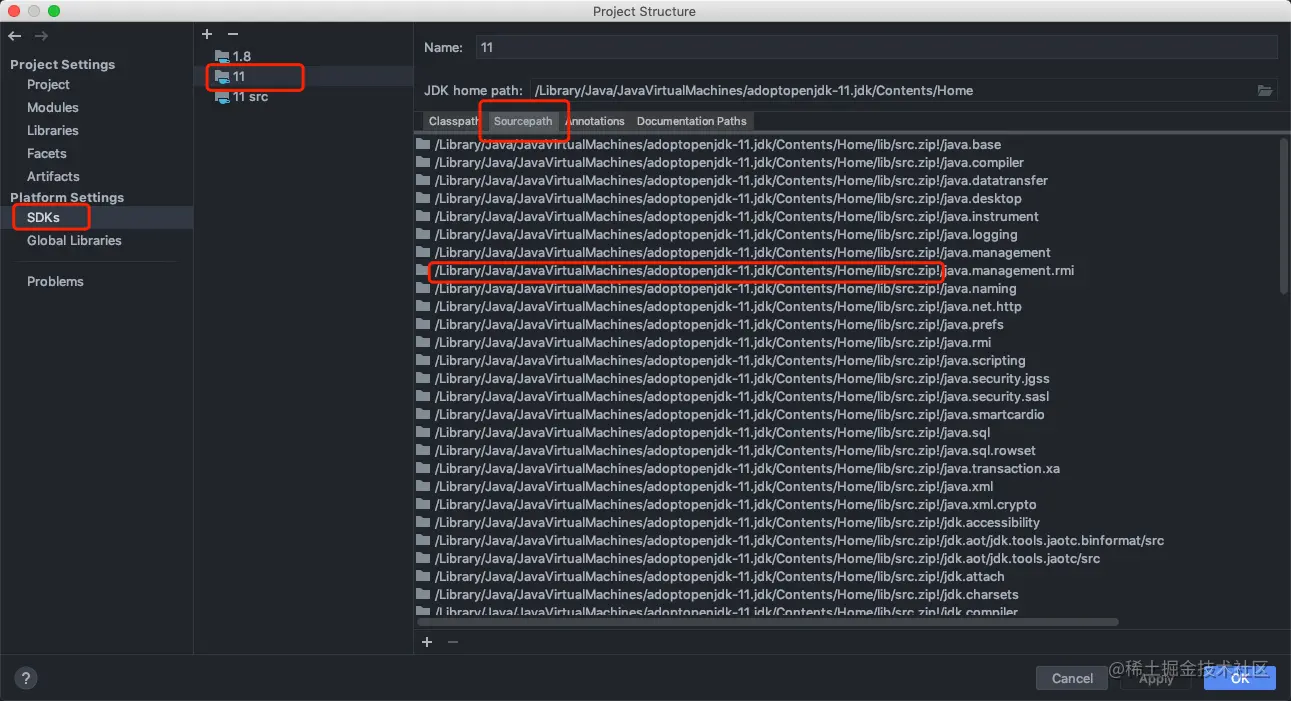The height and width of the screenshot is (701, 1291).
Task: Select the java.security.sasl source path row
Action: click(x=846, y=396)
